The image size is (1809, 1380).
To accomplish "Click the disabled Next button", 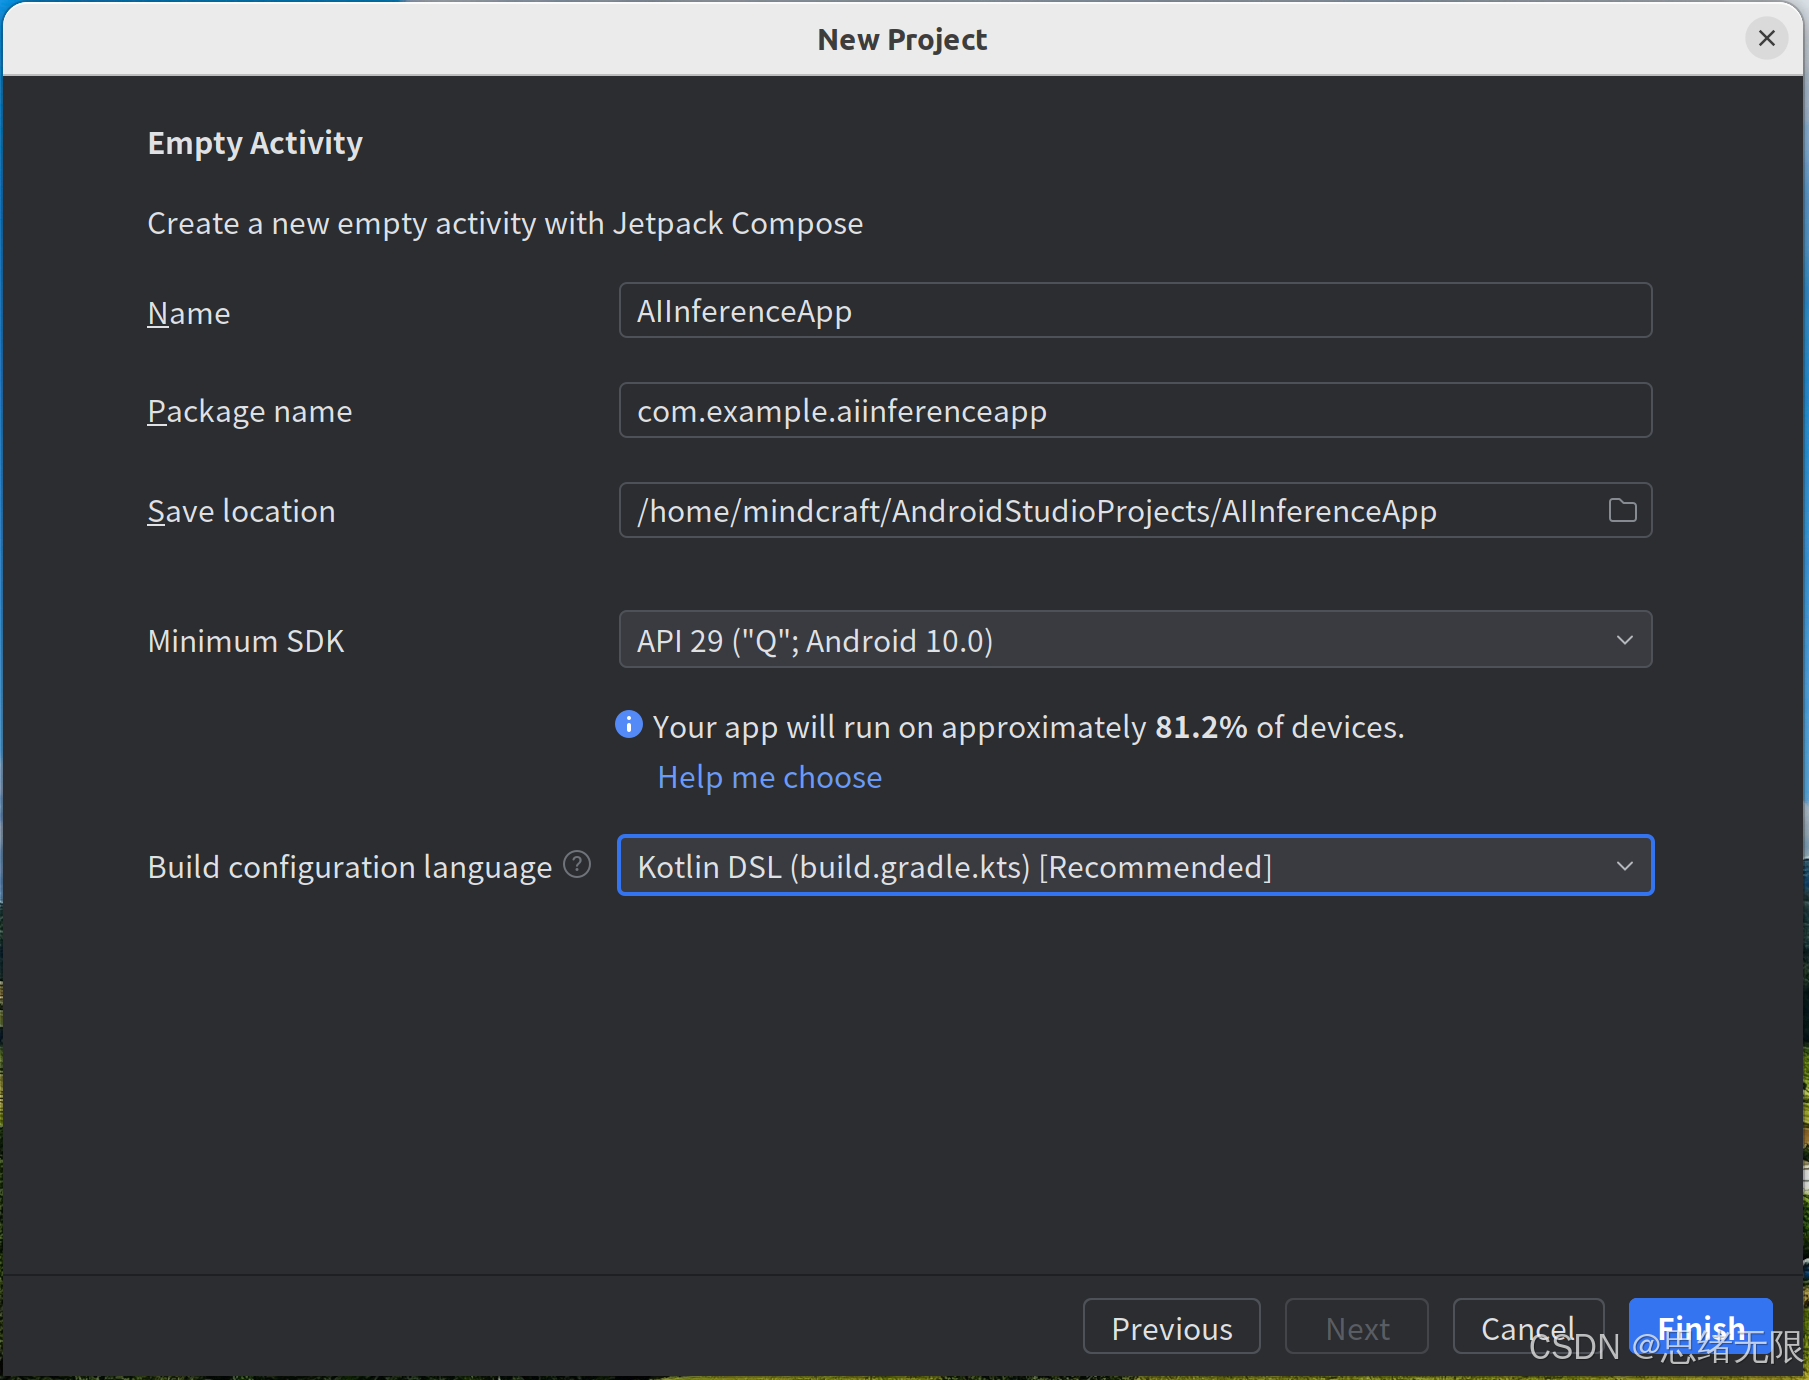I will (x=1356, y=1327).
